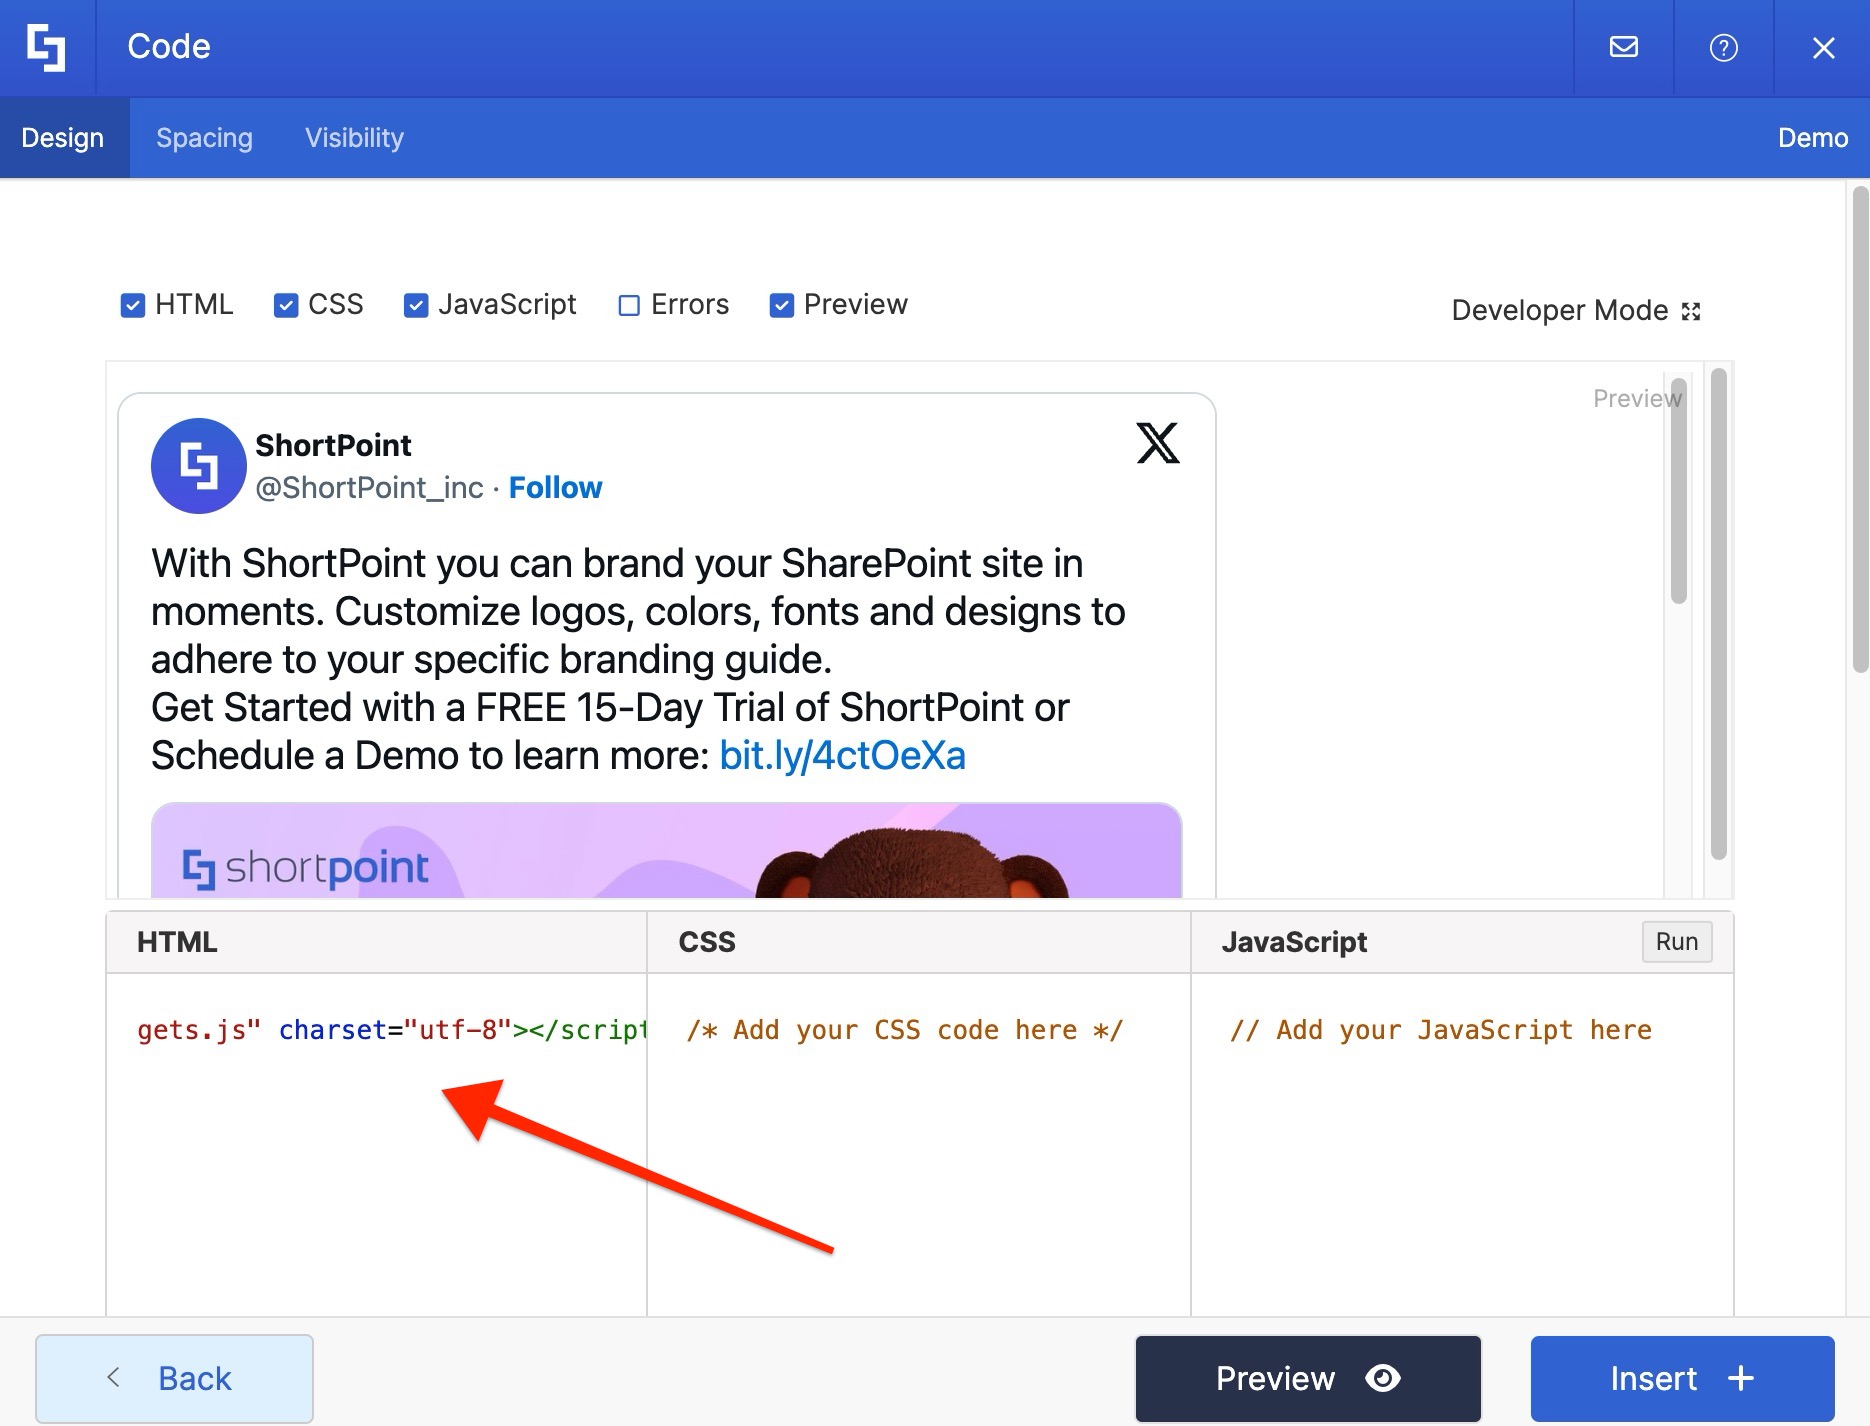Go Back to previous screen

(x=174, y=1378)
